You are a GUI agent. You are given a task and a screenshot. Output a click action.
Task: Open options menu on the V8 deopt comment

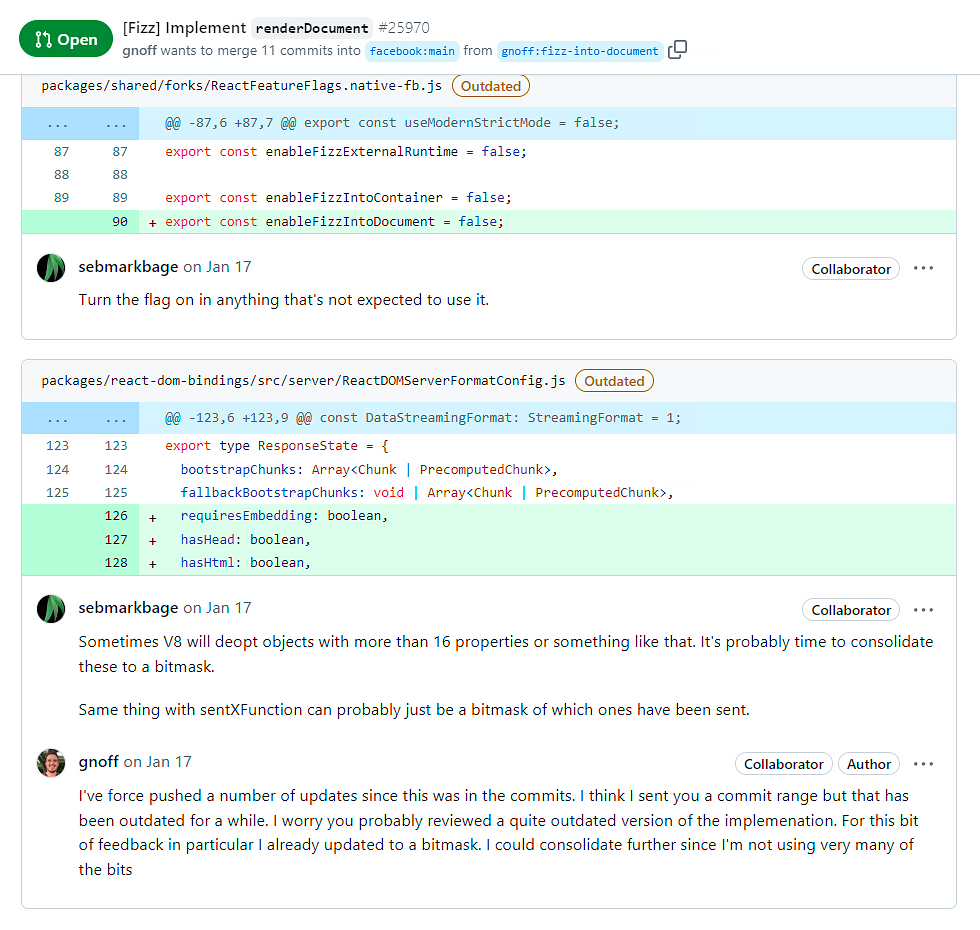point(923,610)
